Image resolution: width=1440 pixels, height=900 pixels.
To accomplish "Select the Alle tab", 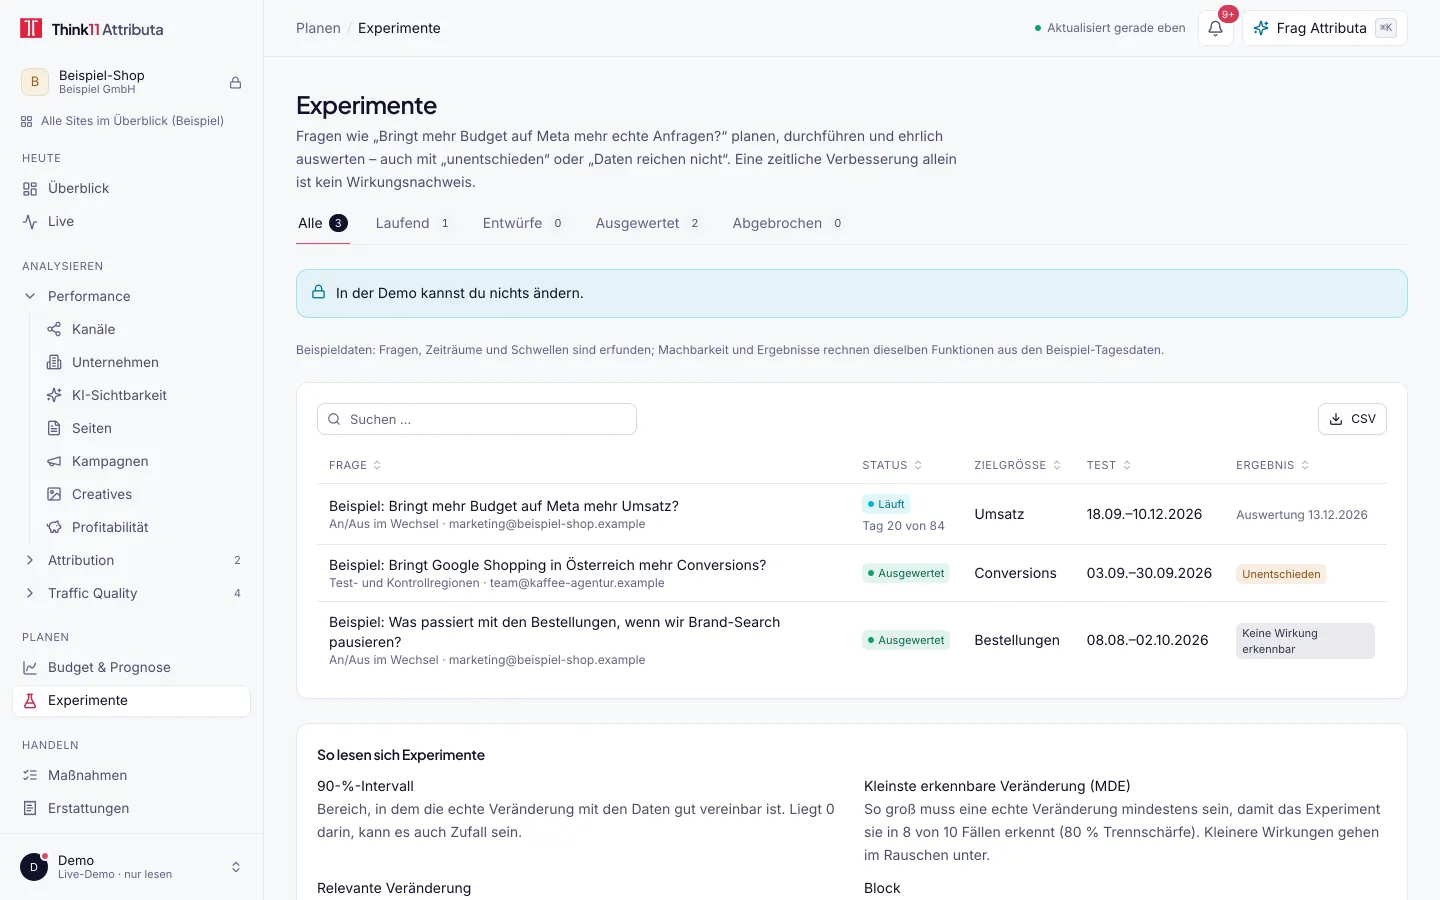I will pyautogui.click(x=323, y=223).
